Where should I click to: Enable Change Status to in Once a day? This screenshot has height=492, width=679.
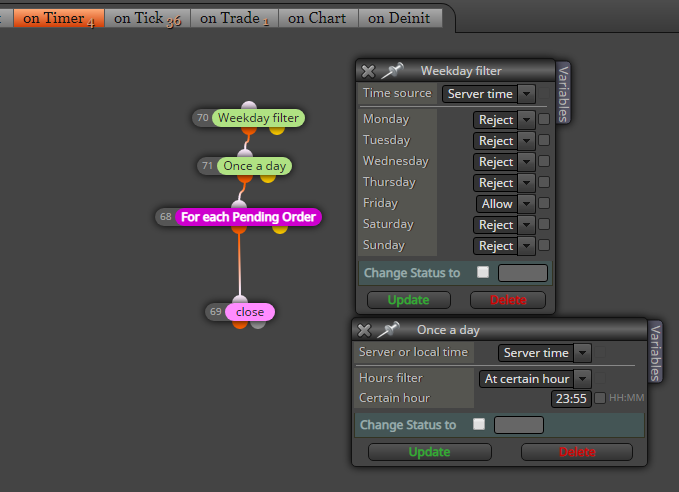[x=479, y=424]
